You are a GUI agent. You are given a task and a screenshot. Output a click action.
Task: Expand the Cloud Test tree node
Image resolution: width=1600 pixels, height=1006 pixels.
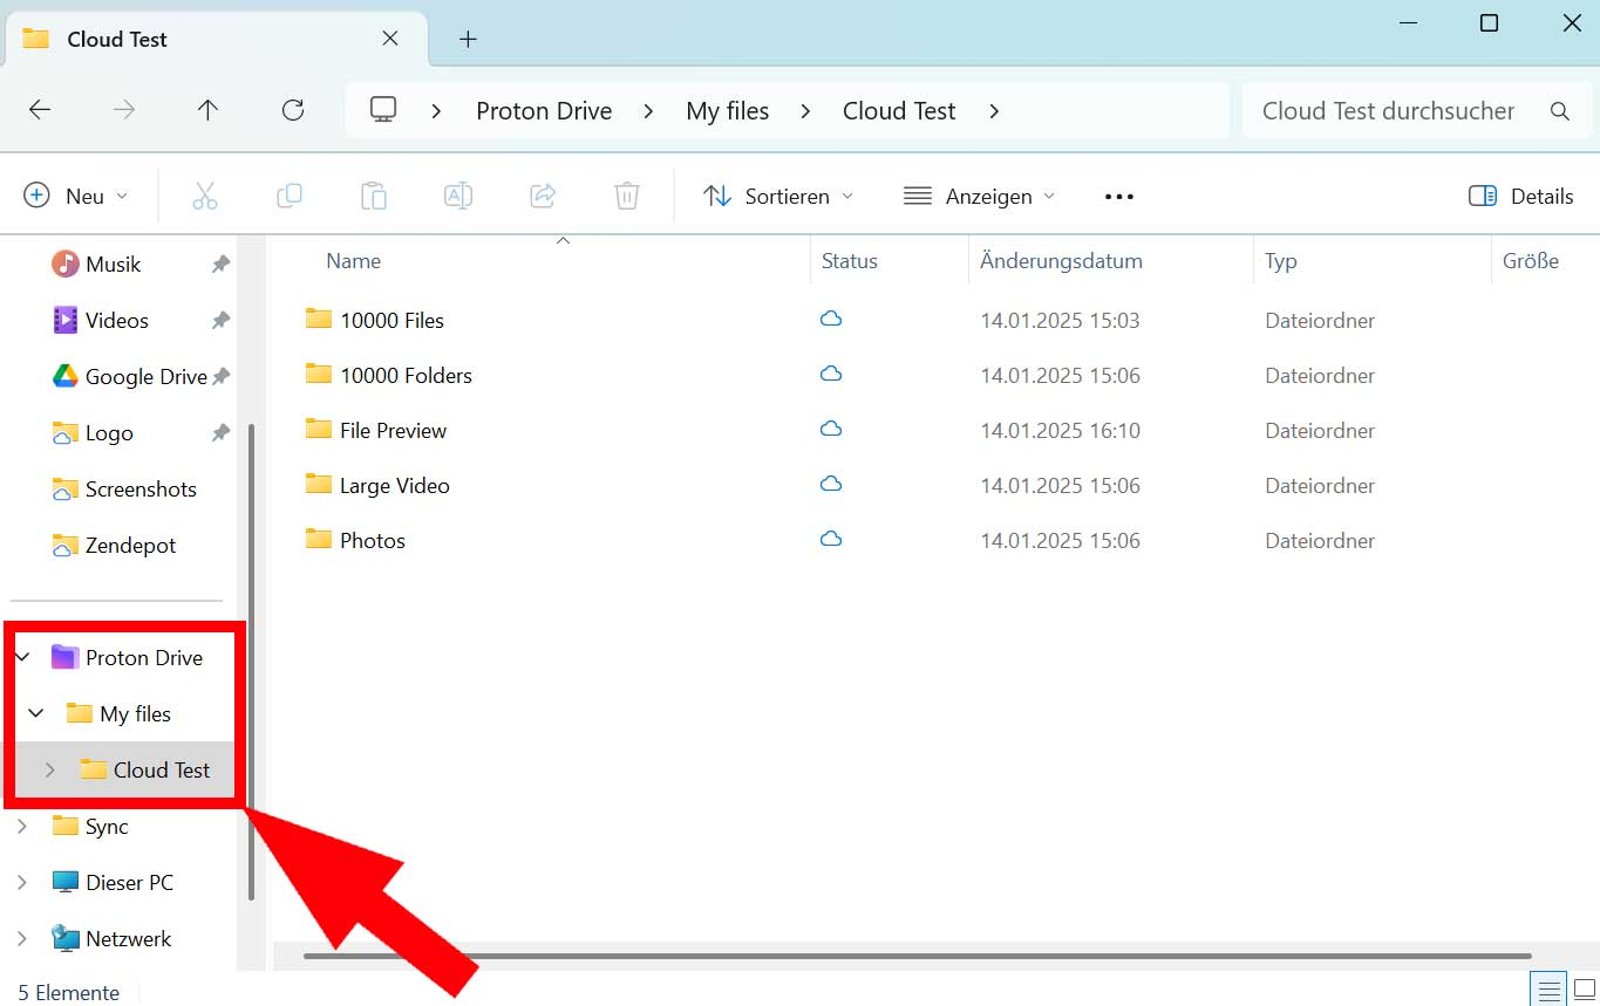(x=50, y=770)
